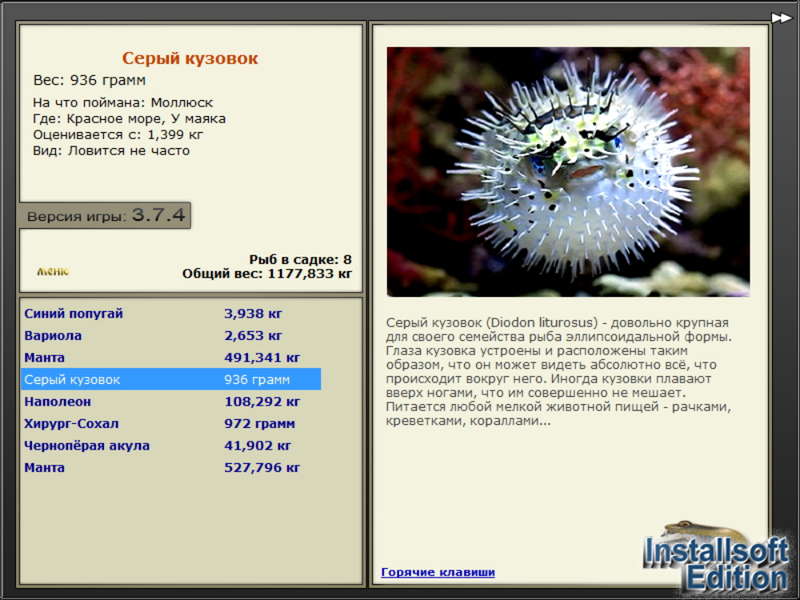The width and height of the screenshot is (800, 600).
Task: Select the highlighted Серый кузовок row
Action: pos(171,379)
